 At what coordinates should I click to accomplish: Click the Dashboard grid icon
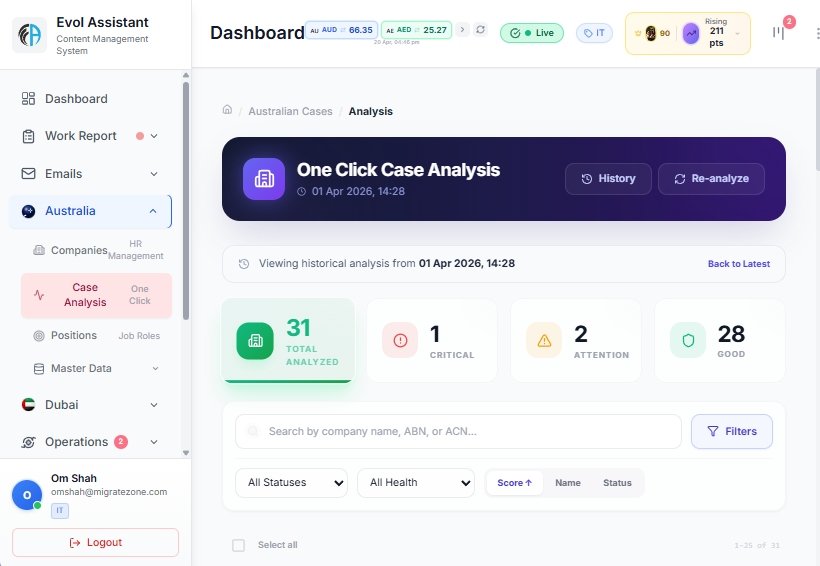click(x=28, y=99)
